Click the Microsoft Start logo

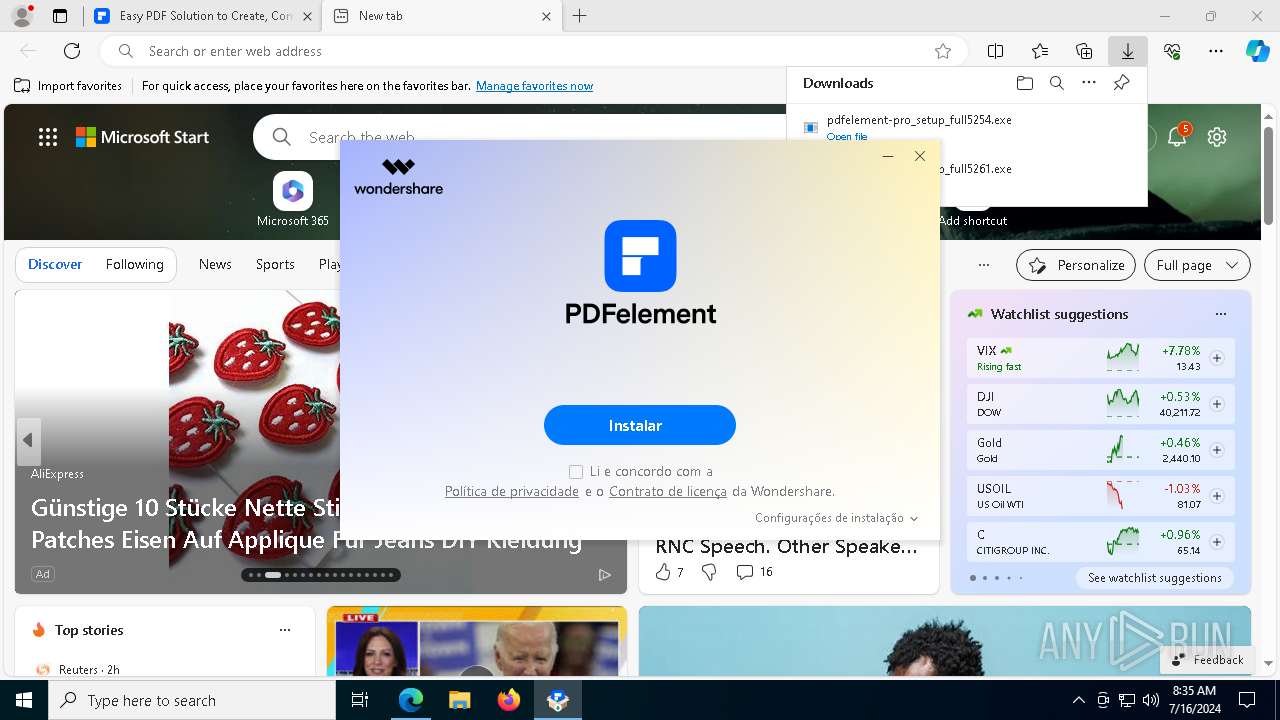click(x=143, y=137)
